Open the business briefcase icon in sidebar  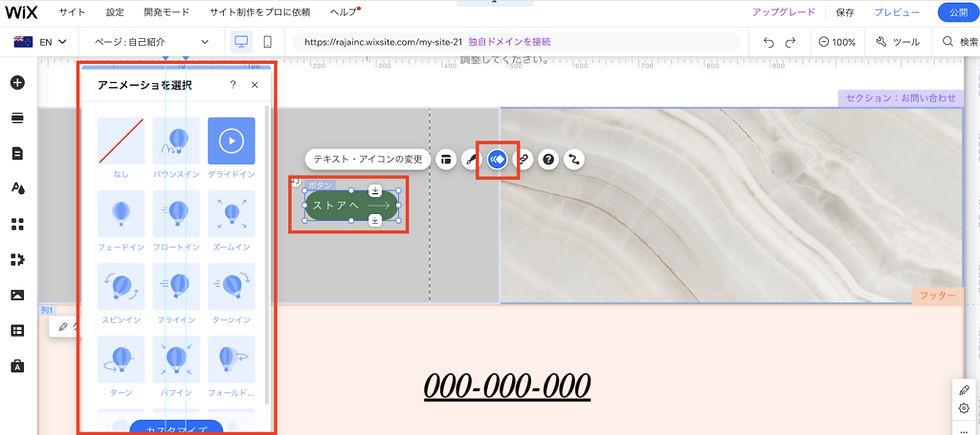pyautogui.click(x=18, y=366)
